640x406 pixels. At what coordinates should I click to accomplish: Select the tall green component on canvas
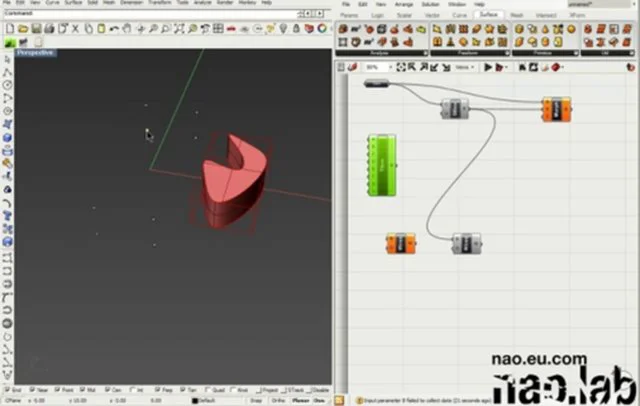click(x=382, y=165)
